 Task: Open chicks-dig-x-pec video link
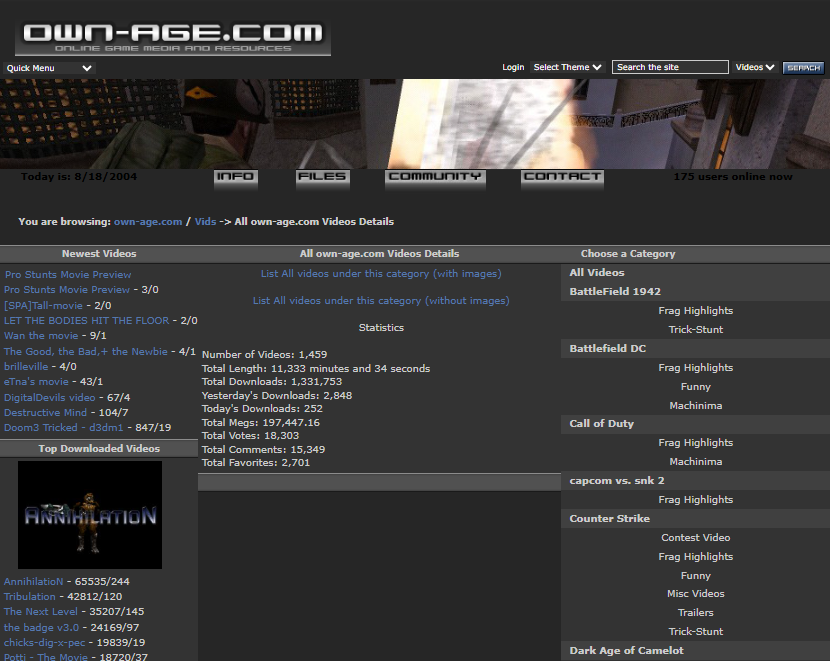coord(44,642)
